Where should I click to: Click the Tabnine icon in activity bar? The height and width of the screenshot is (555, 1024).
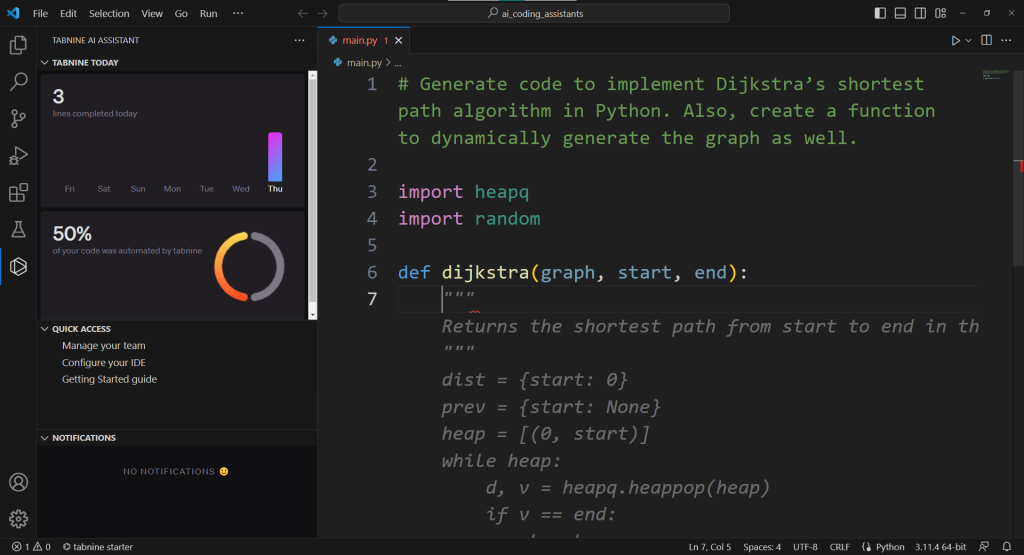18,267
